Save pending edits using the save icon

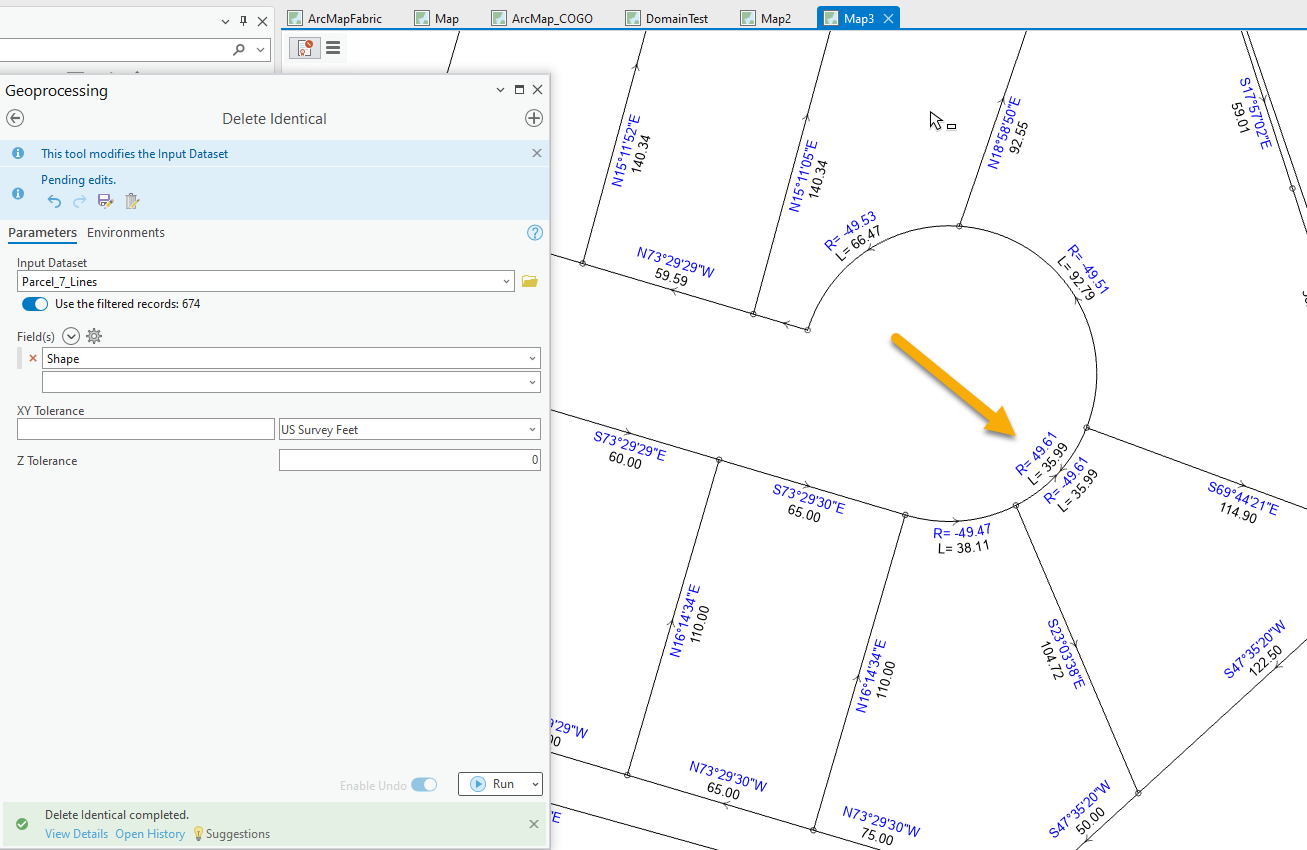pos(105,201)
